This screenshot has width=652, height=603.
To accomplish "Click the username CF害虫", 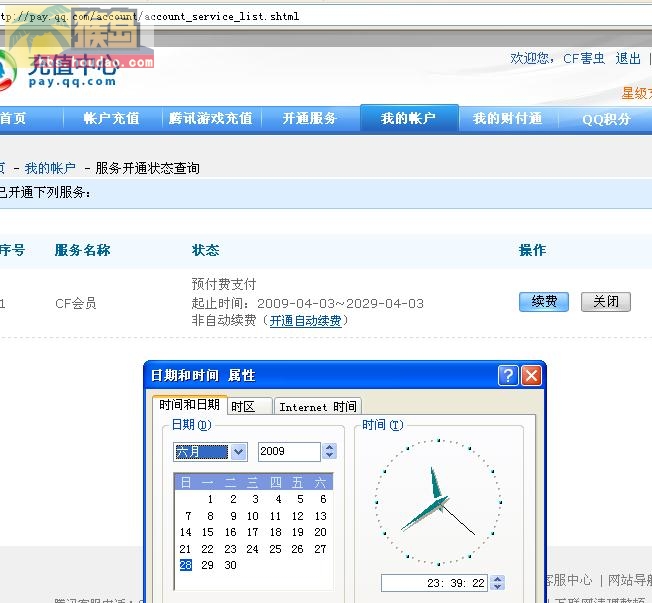I will click(584, 59).
